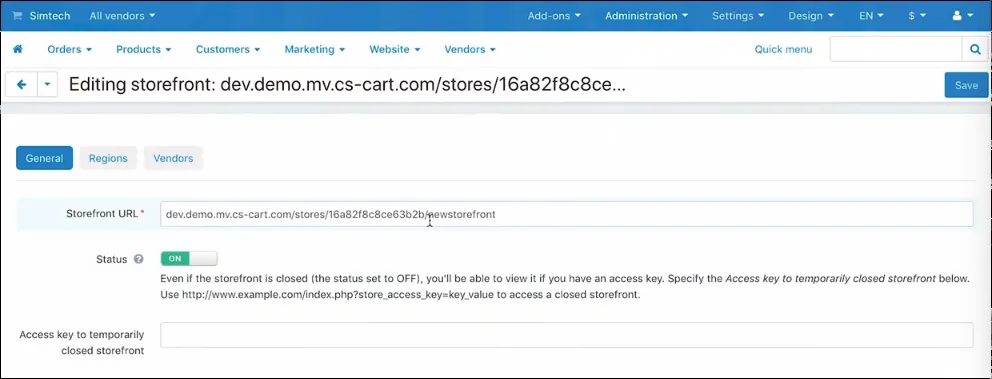Image resolution: width=992 pixels, height=379 pixels.
Task: Open the Products menu
Action: pos(144,49)
